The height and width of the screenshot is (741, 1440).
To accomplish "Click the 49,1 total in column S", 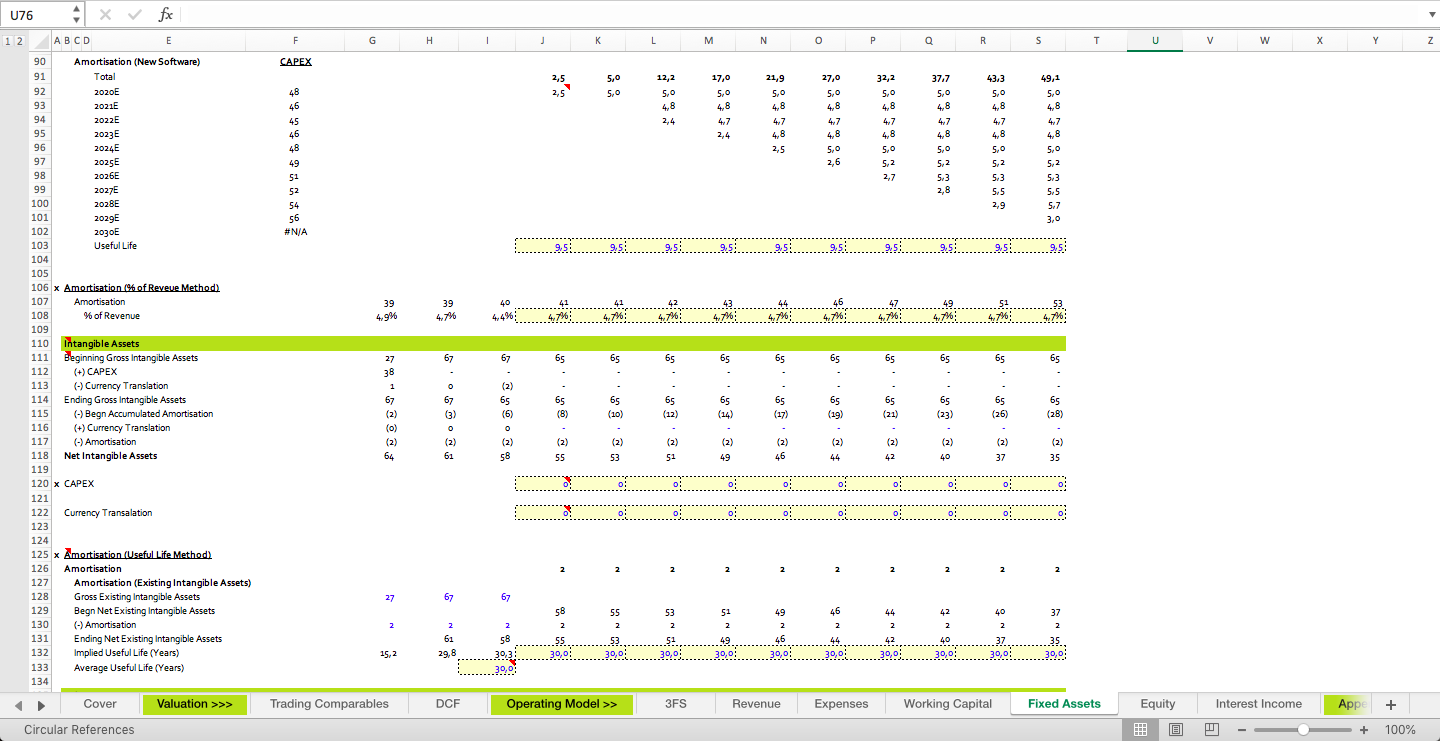I will coord(1050,76).
